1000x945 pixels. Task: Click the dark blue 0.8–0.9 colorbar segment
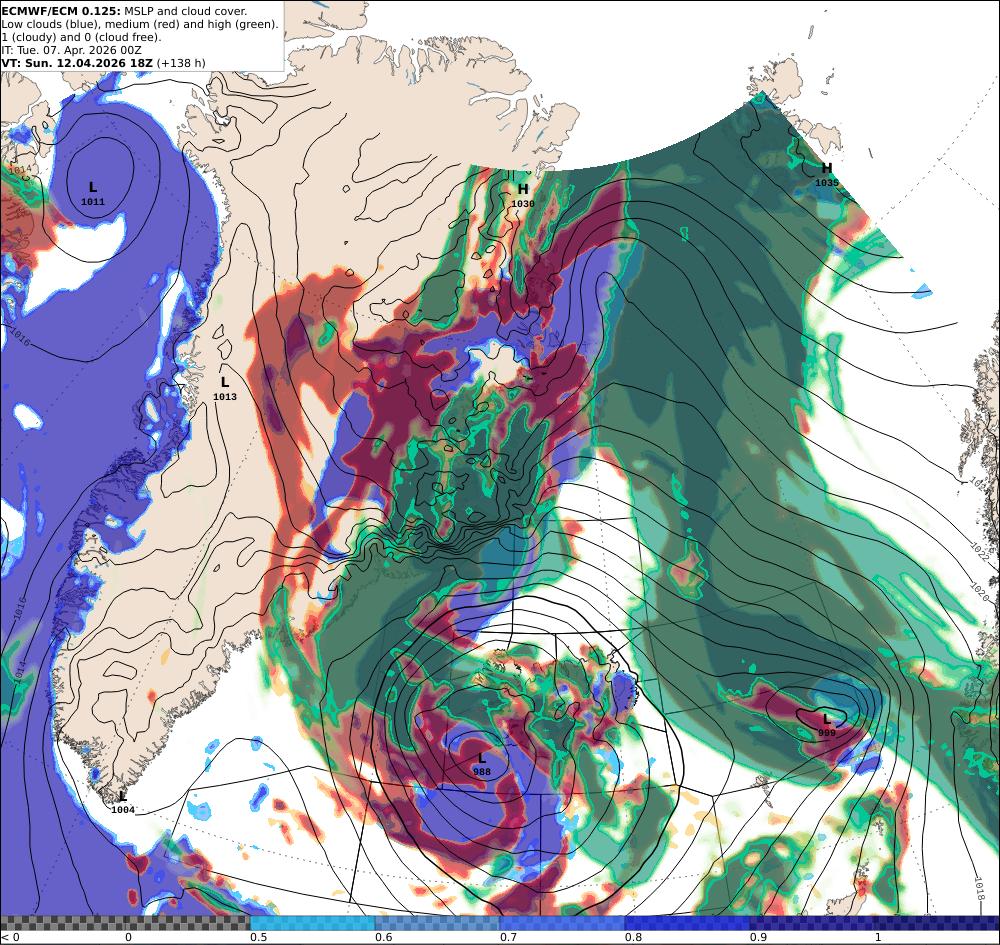(688, 923)
